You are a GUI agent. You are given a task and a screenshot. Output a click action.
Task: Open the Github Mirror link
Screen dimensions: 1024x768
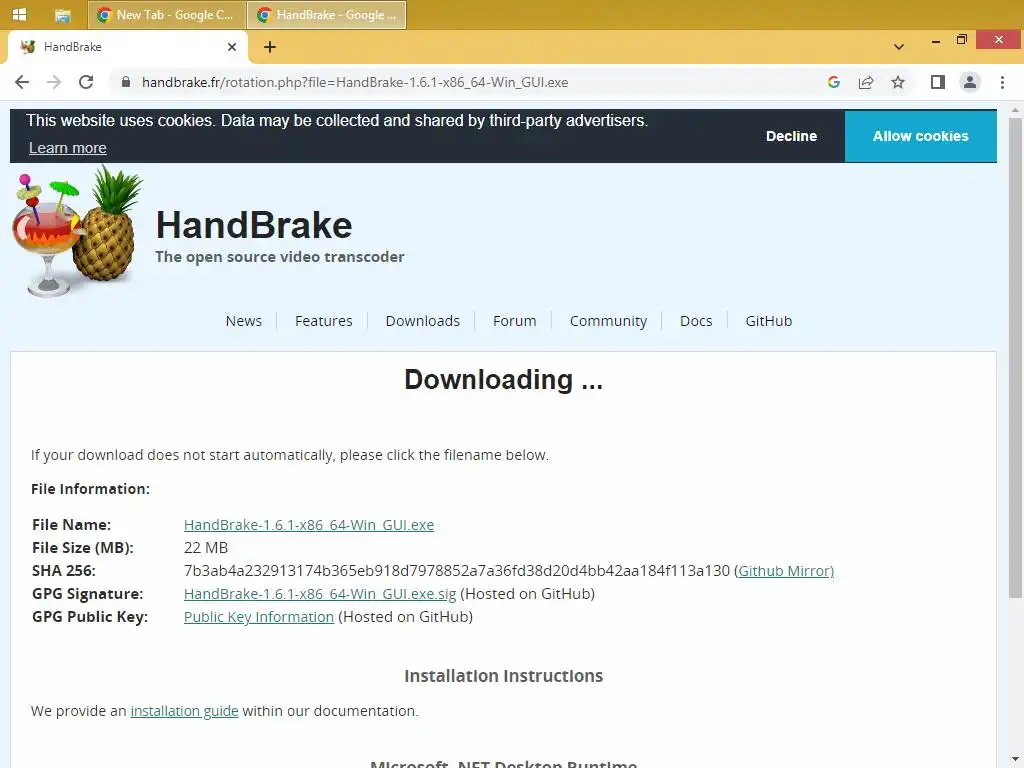[x=786, y=571]
